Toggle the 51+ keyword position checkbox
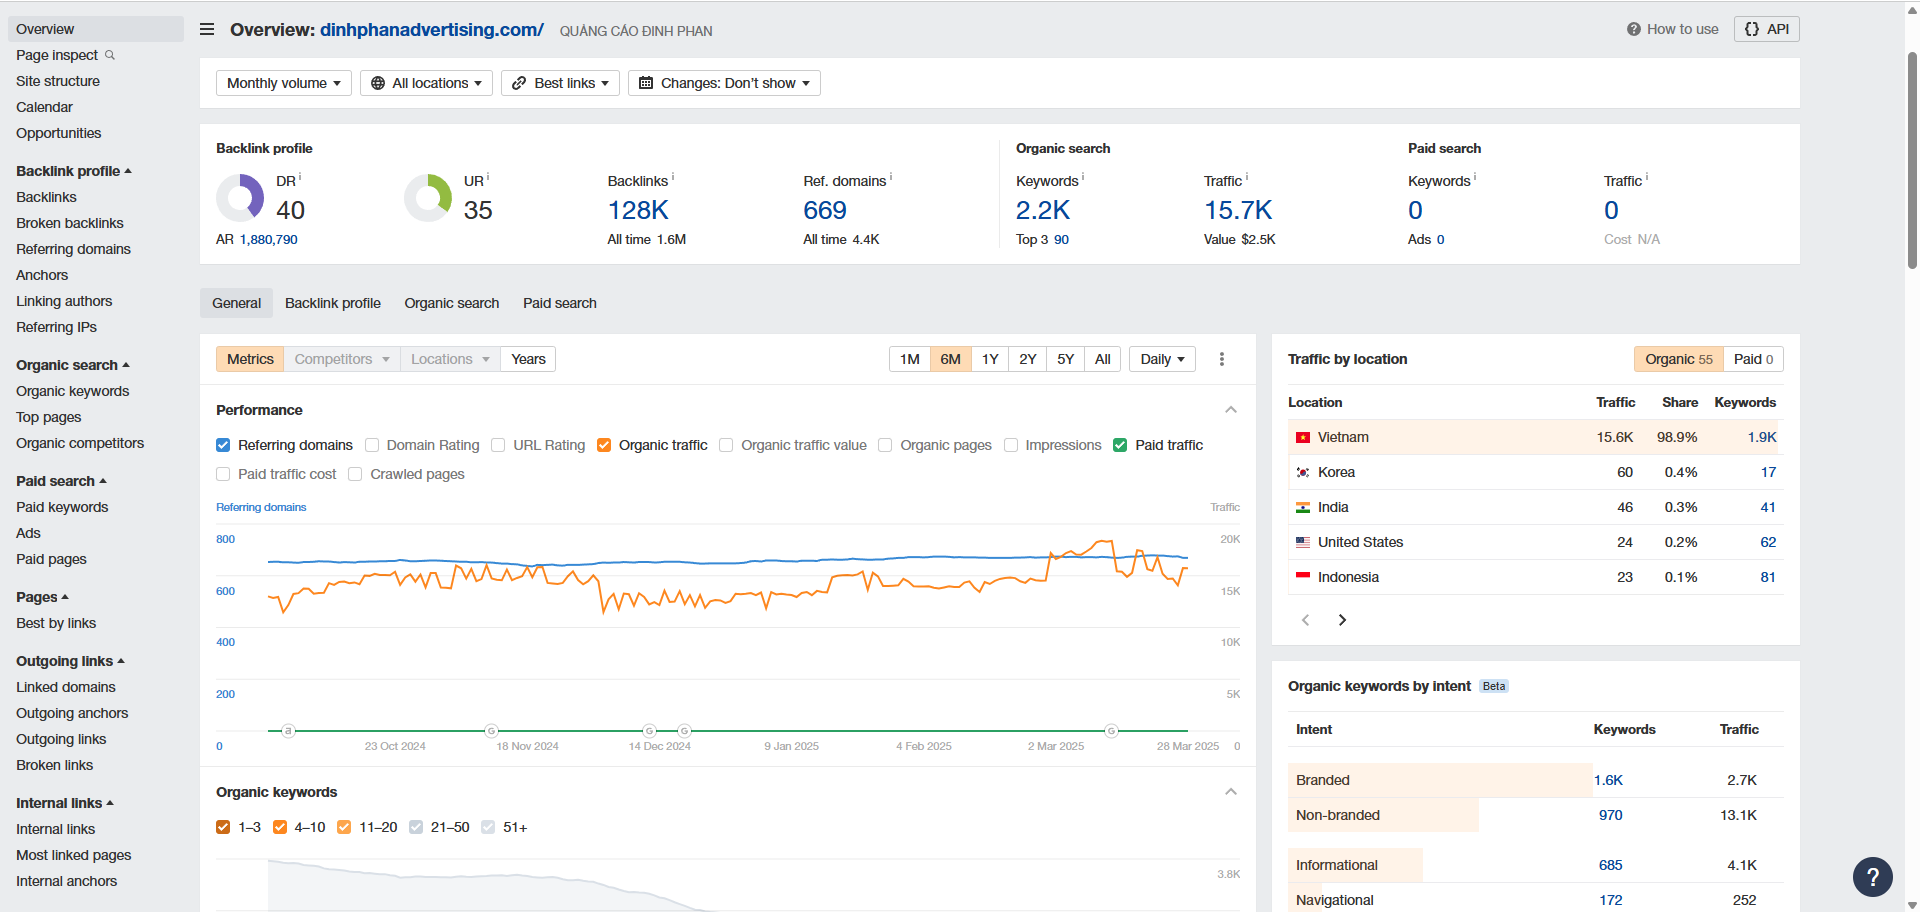The image size is (1920, 912). pyautogui.click(x=488, y=827)
